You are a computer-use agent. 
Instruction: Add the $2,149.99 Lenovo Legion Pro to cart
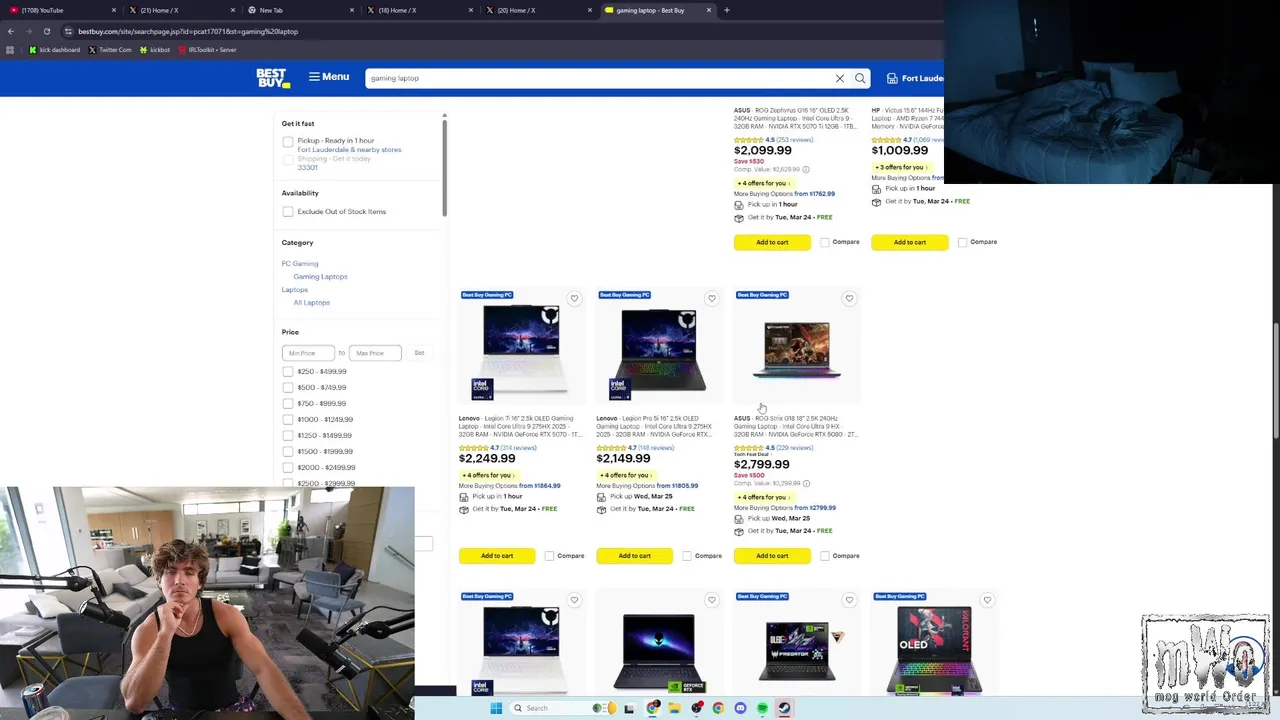tap(634, 556)
